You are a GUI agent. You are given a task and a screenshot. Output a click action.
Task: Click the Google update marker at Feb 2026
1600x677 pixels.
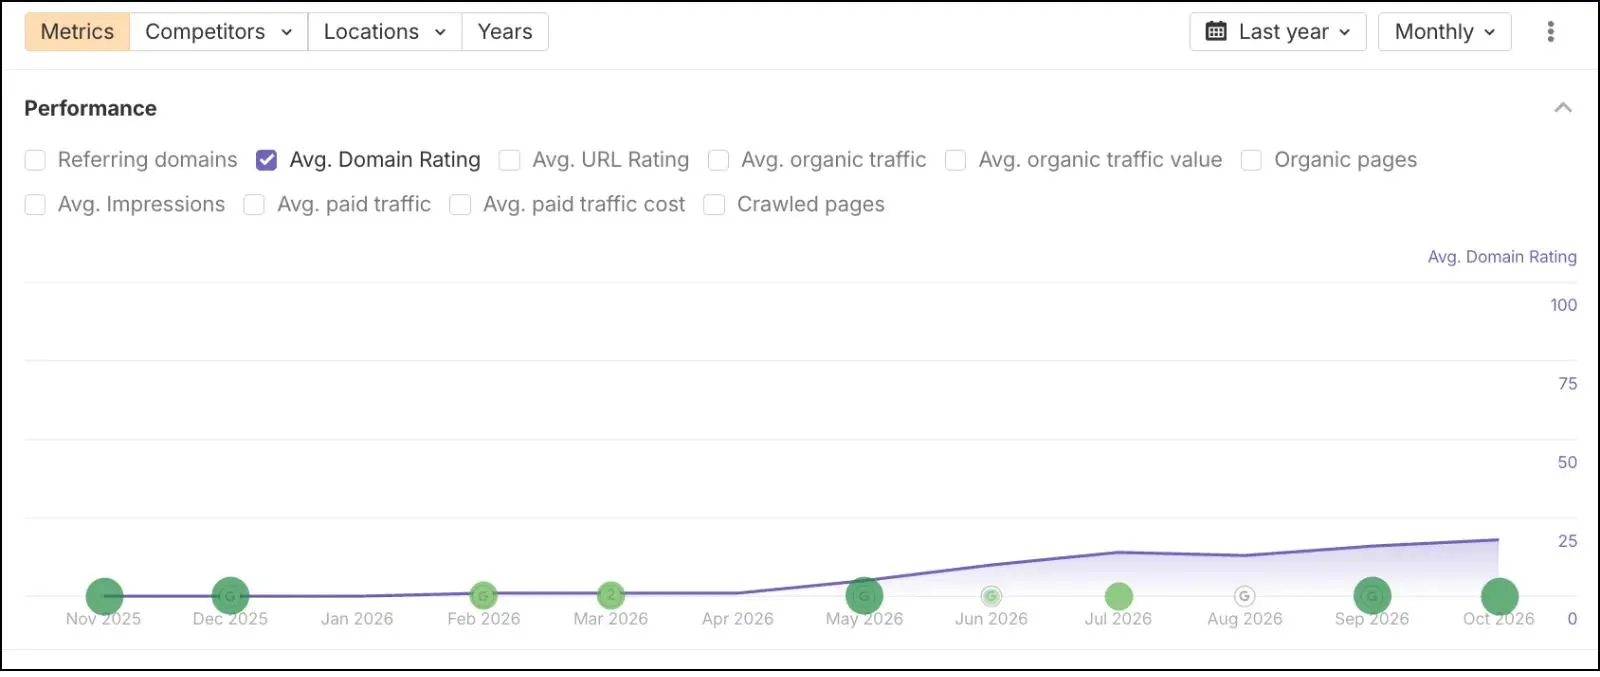point(484,596)
